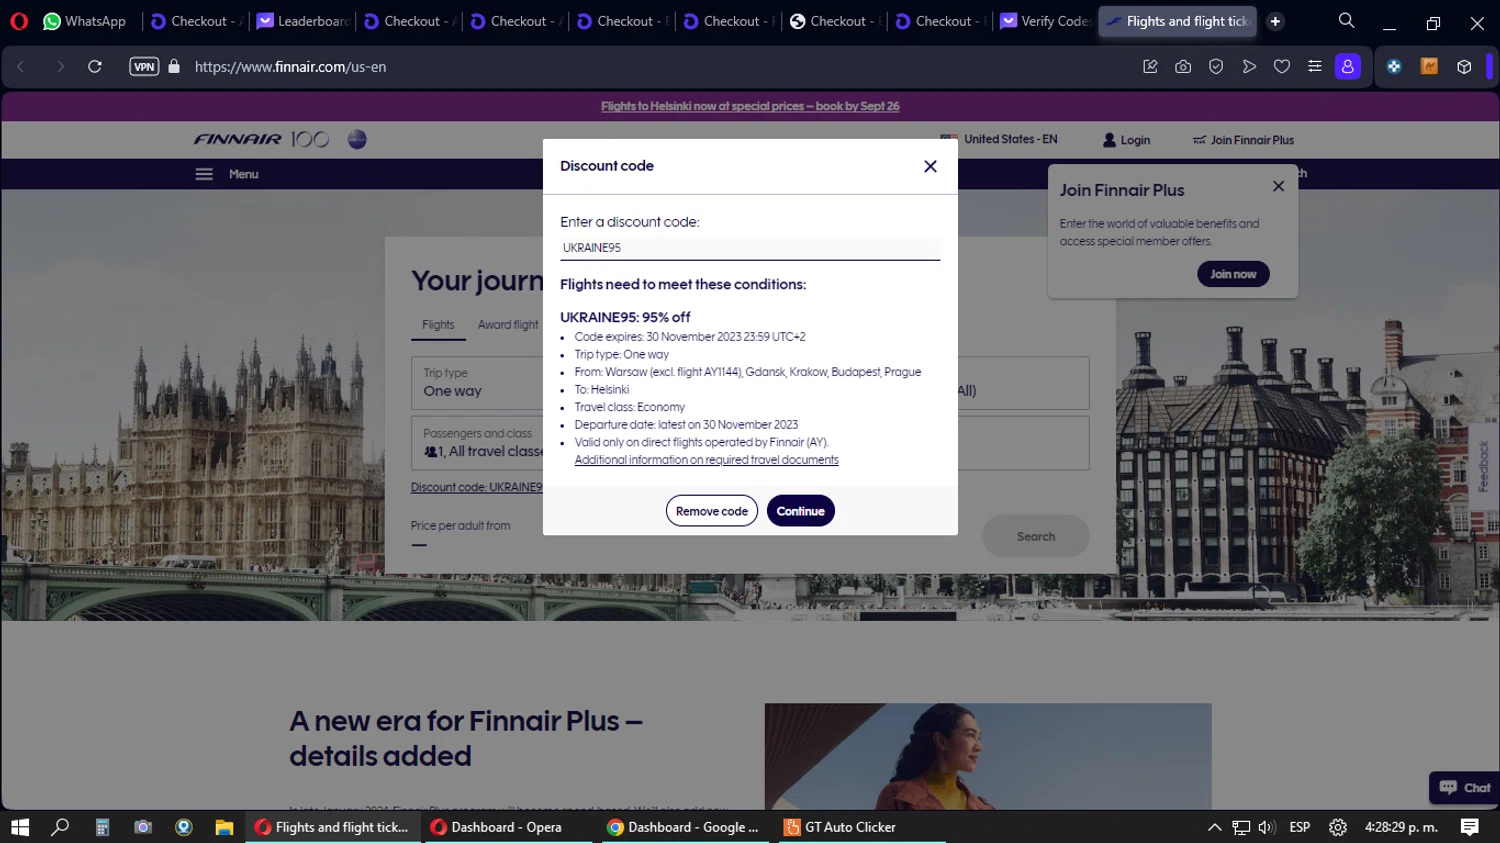1500x843 pixels.
Task: Click the oneworld alliance logo
Action: click(x=357, y=139)
